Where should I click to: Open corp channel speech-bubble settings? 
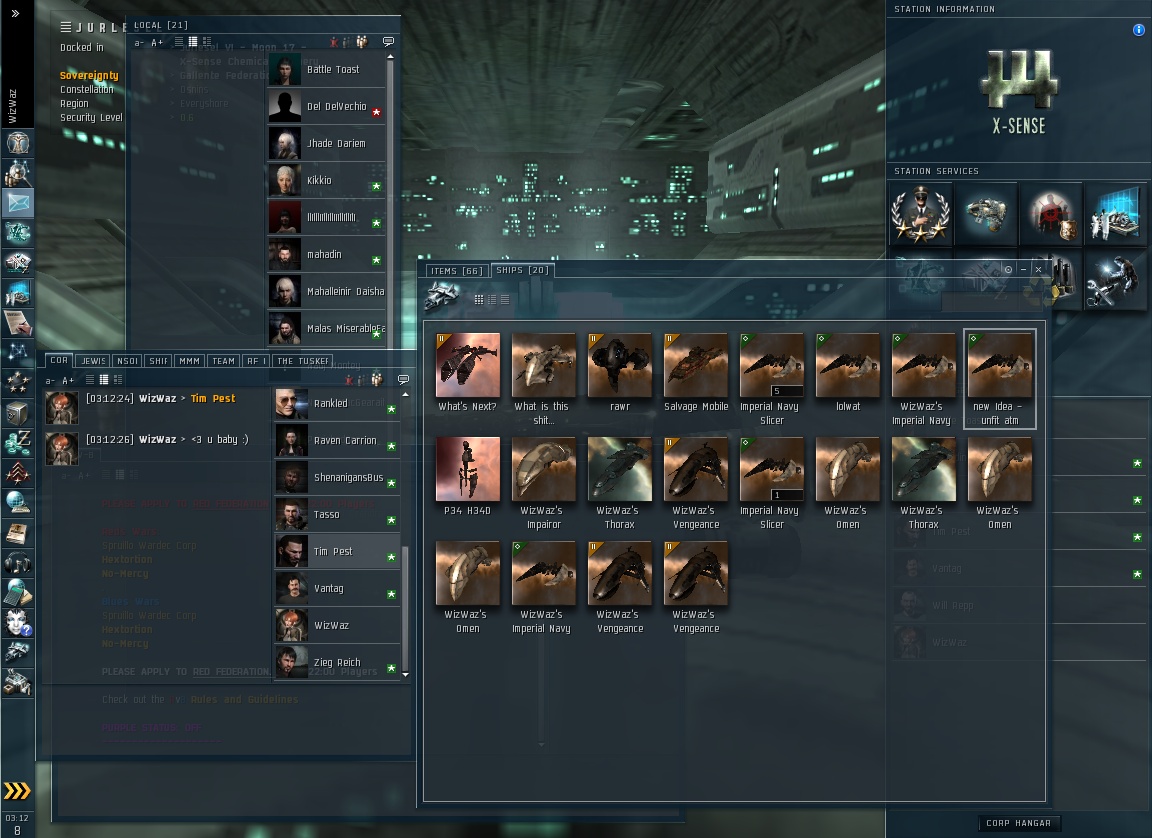[403, 380]
